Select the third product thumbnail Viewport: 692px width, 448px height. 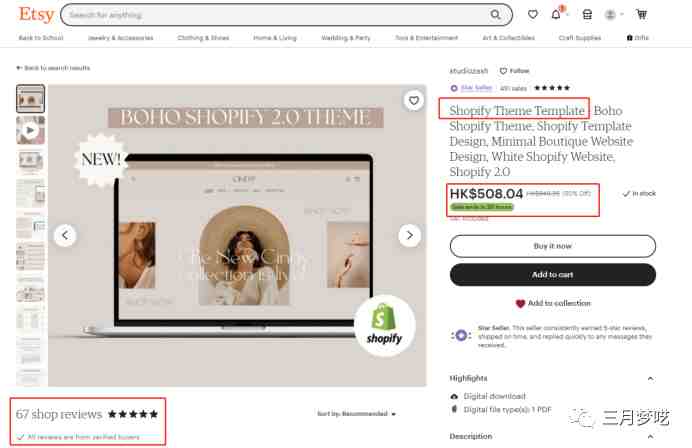[x=30, y=162]
